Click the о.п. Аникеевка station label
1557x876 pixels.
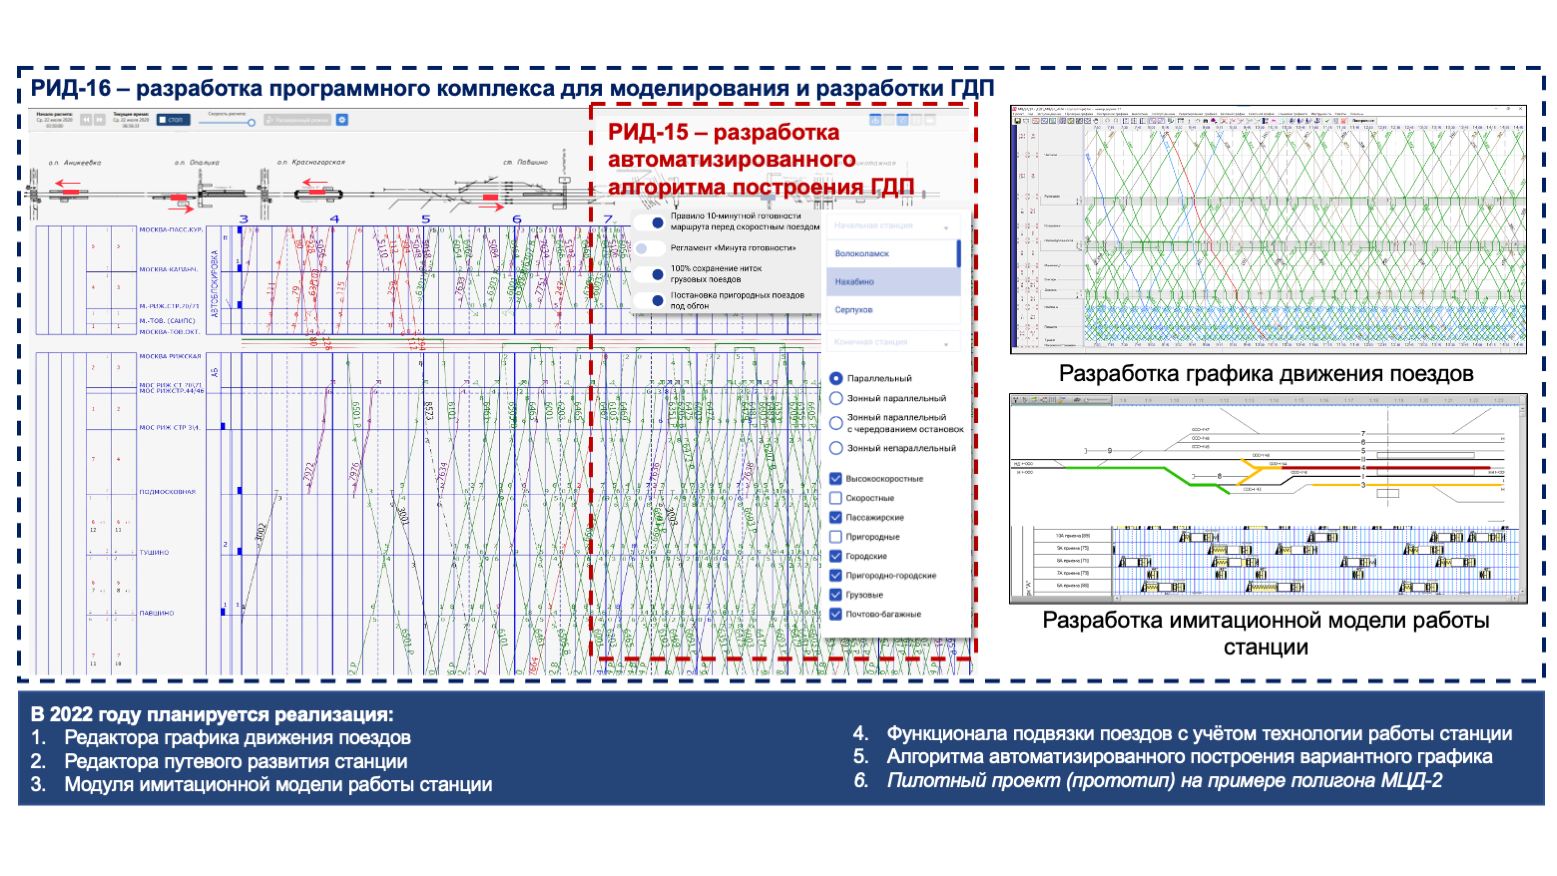pos(75,162)
